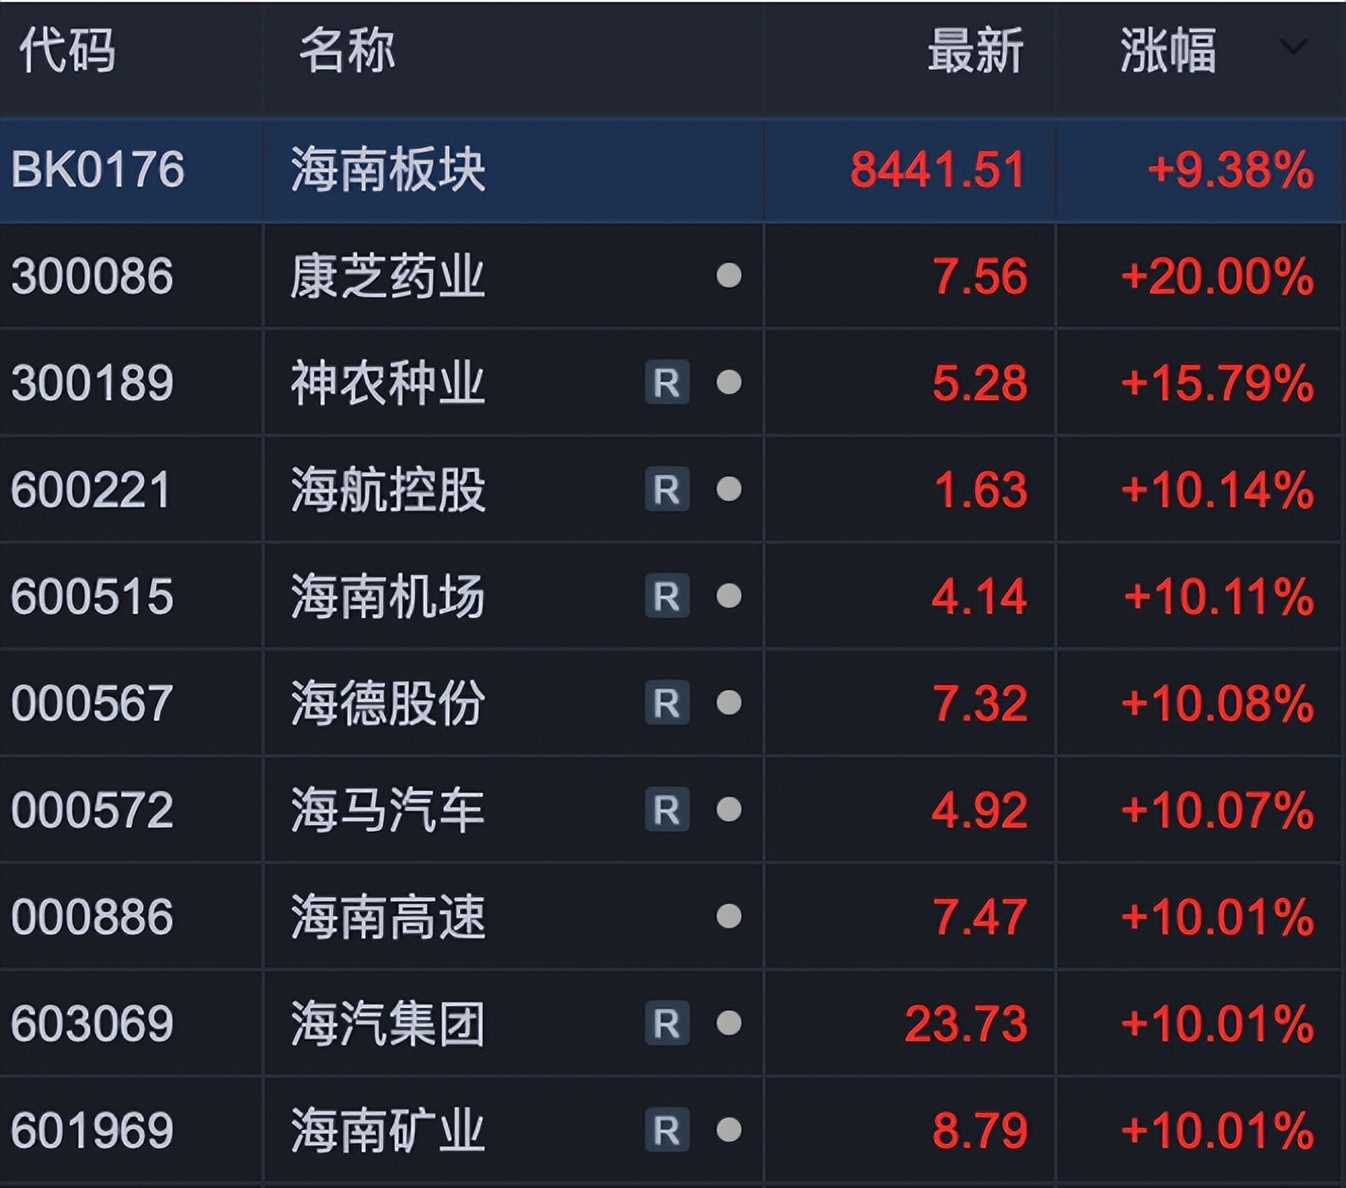The width and height of the screenshot is (1346, 1188).
Task: Click the gray dot beside 康芝药业
Action: 729,275
